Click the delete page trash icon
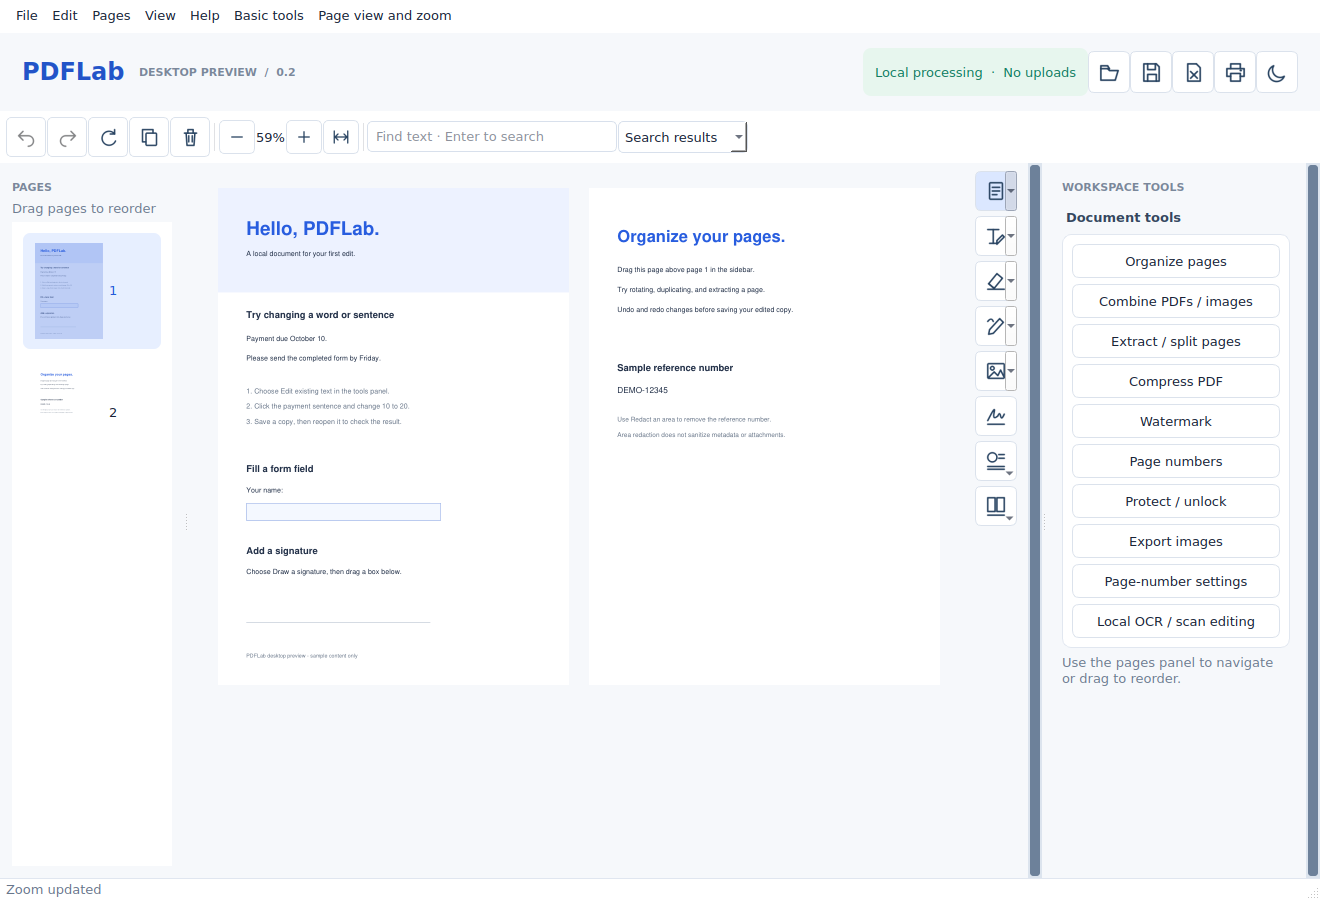 pos(190,138)
